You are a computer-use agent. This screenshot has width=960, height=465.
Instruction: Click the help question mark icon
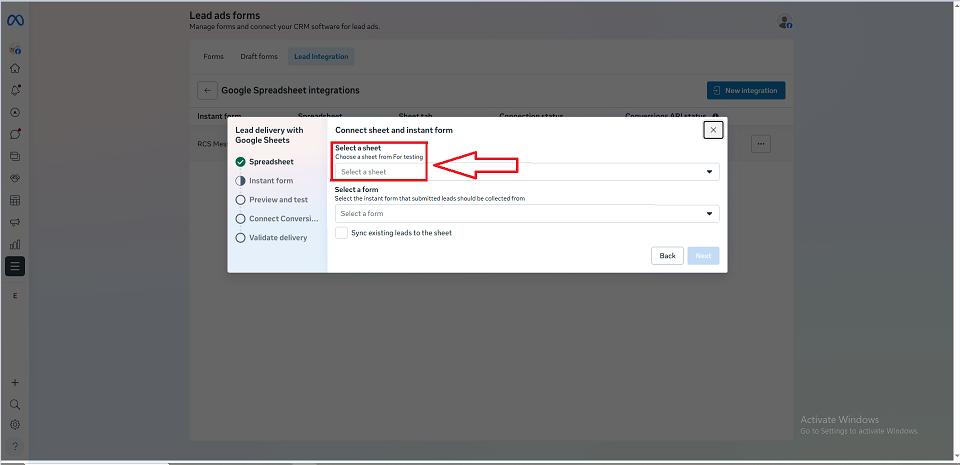click(15, 445)
